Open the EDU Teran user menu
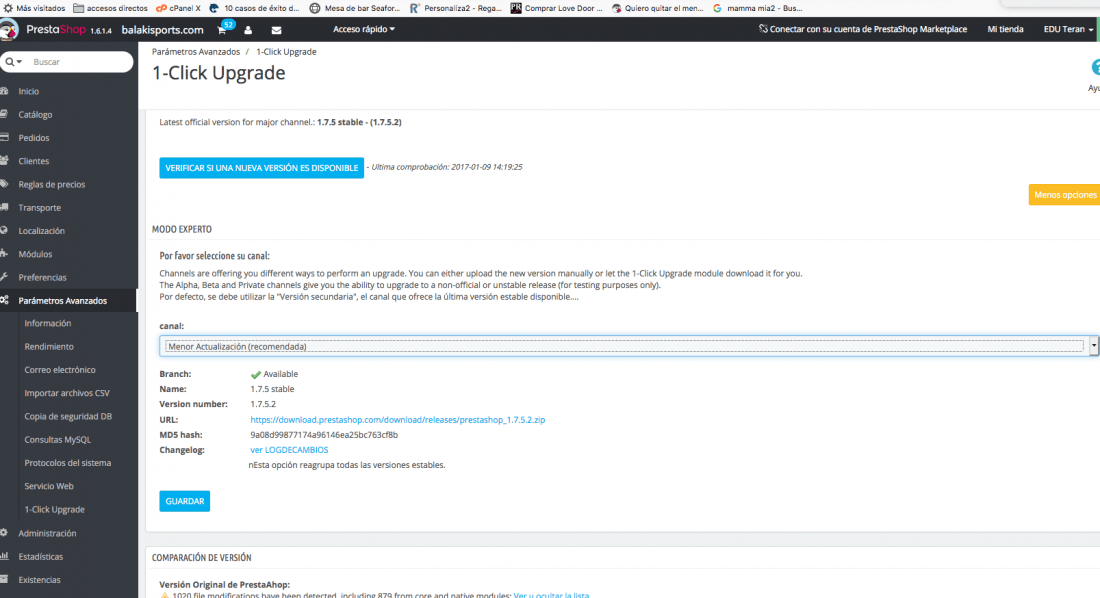 point(1068,29)
